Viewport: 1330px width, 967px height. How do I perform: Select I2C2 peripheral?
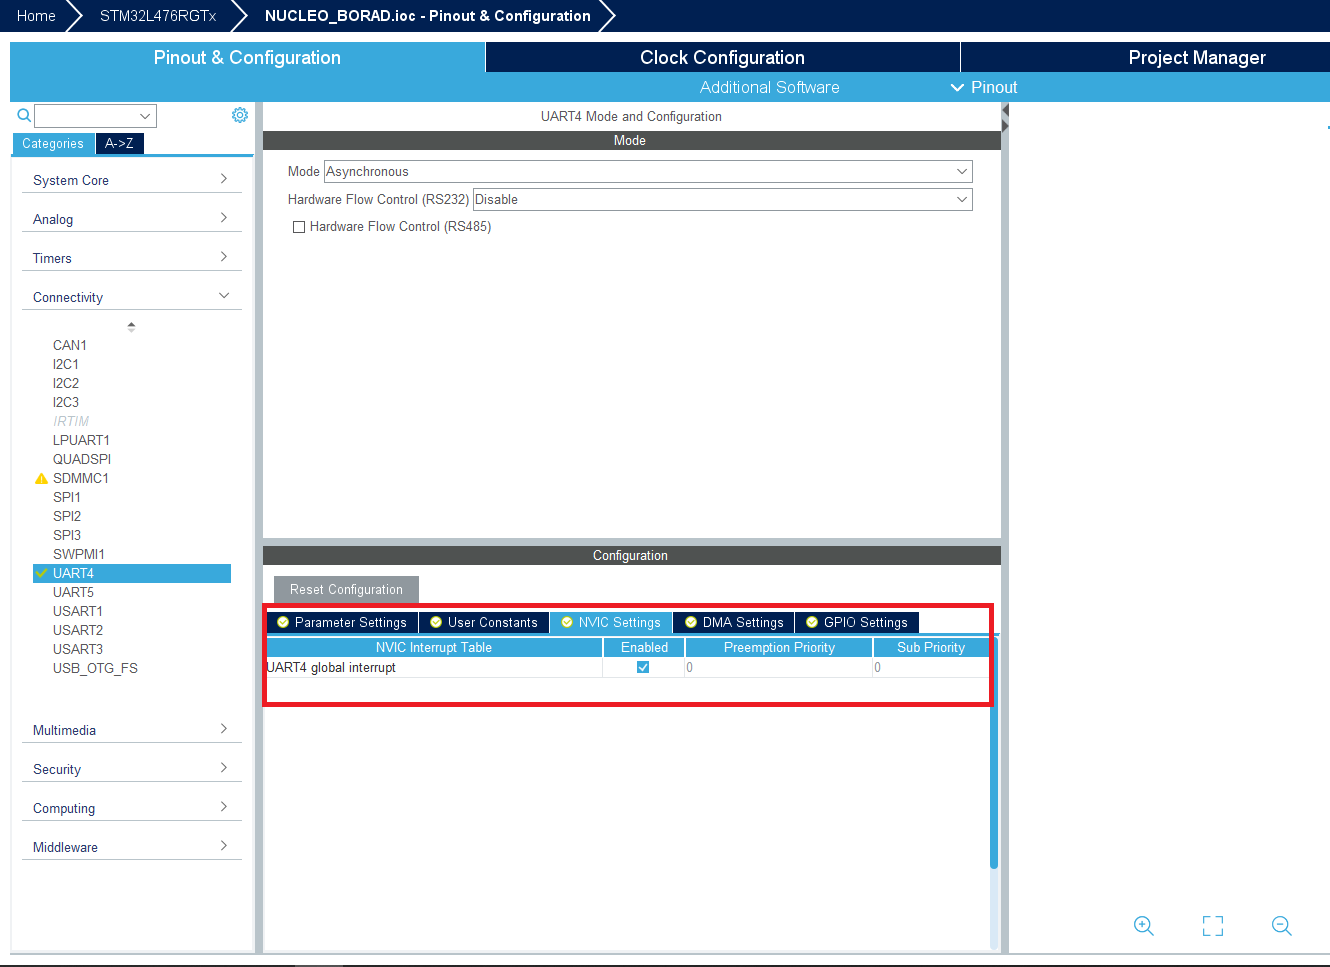(66, 383)
